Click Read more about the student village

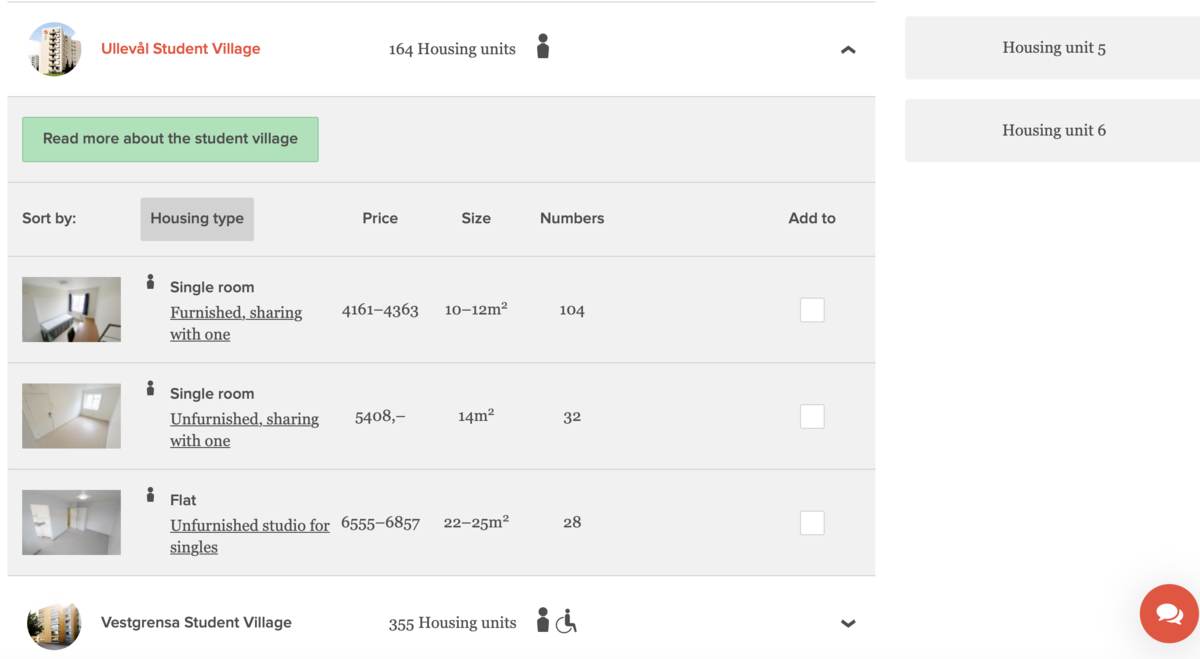[x=170, y=139]
